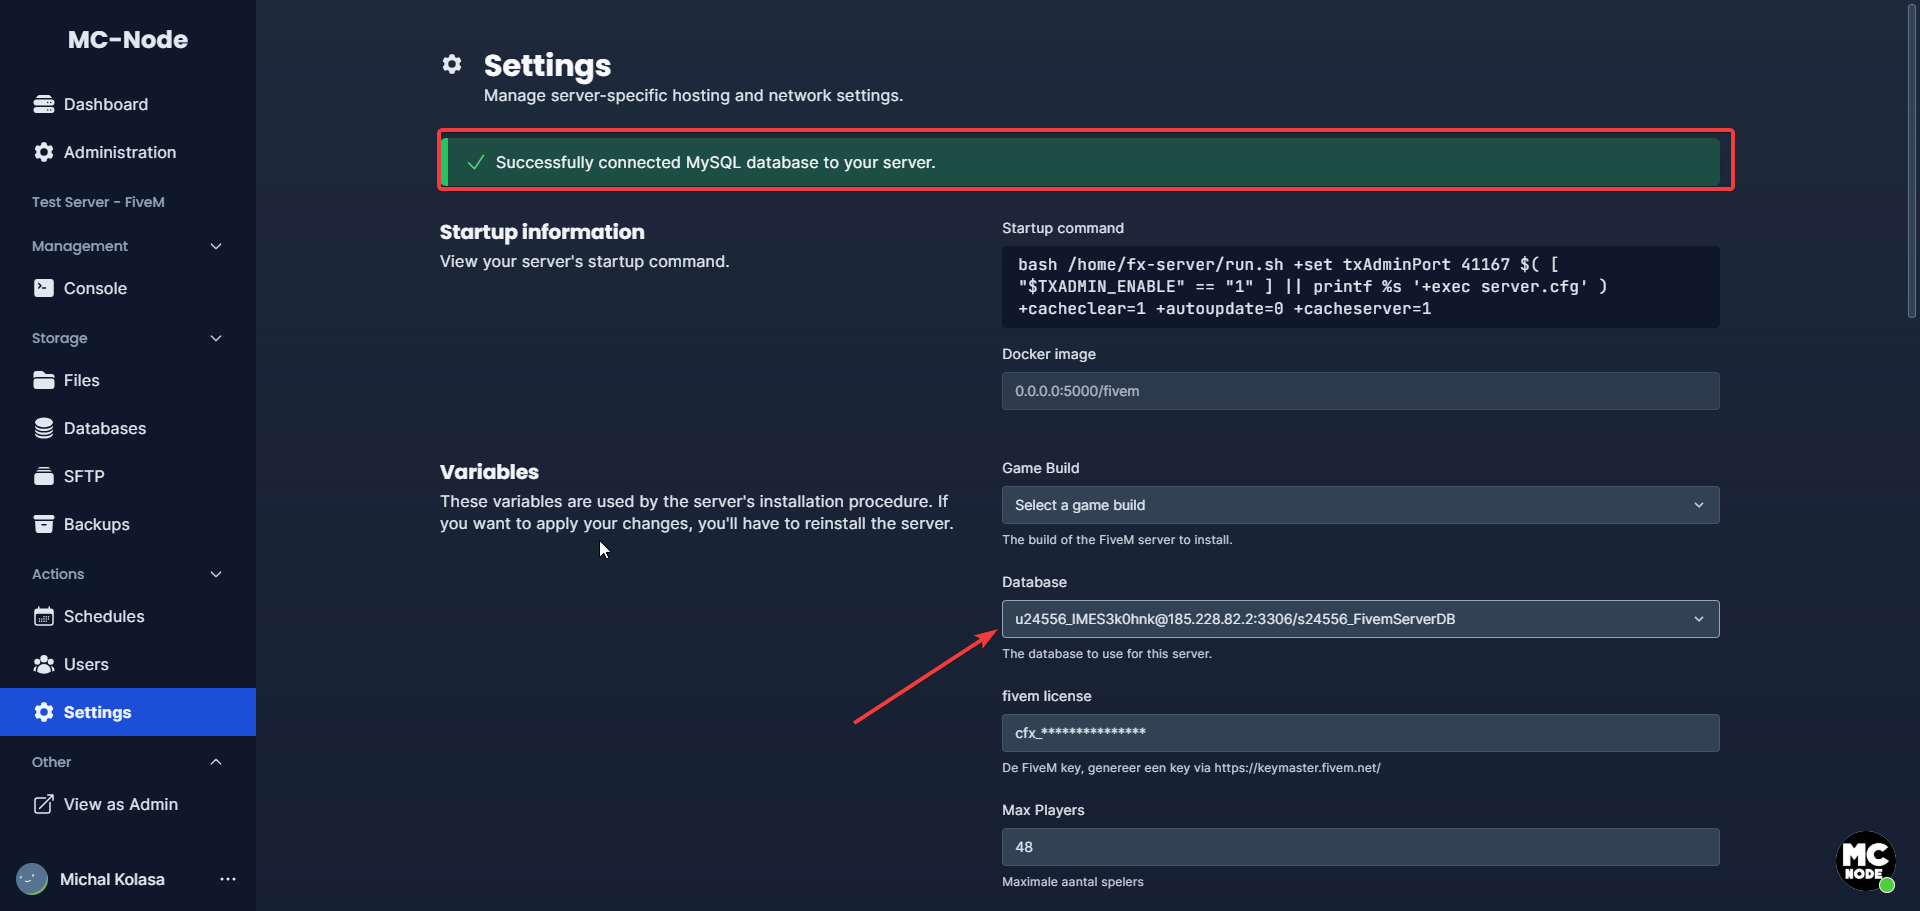Click the keymaster.fivem.net help text
Viewport: 1920px width, 911px height.
(x=1191, y=768)
